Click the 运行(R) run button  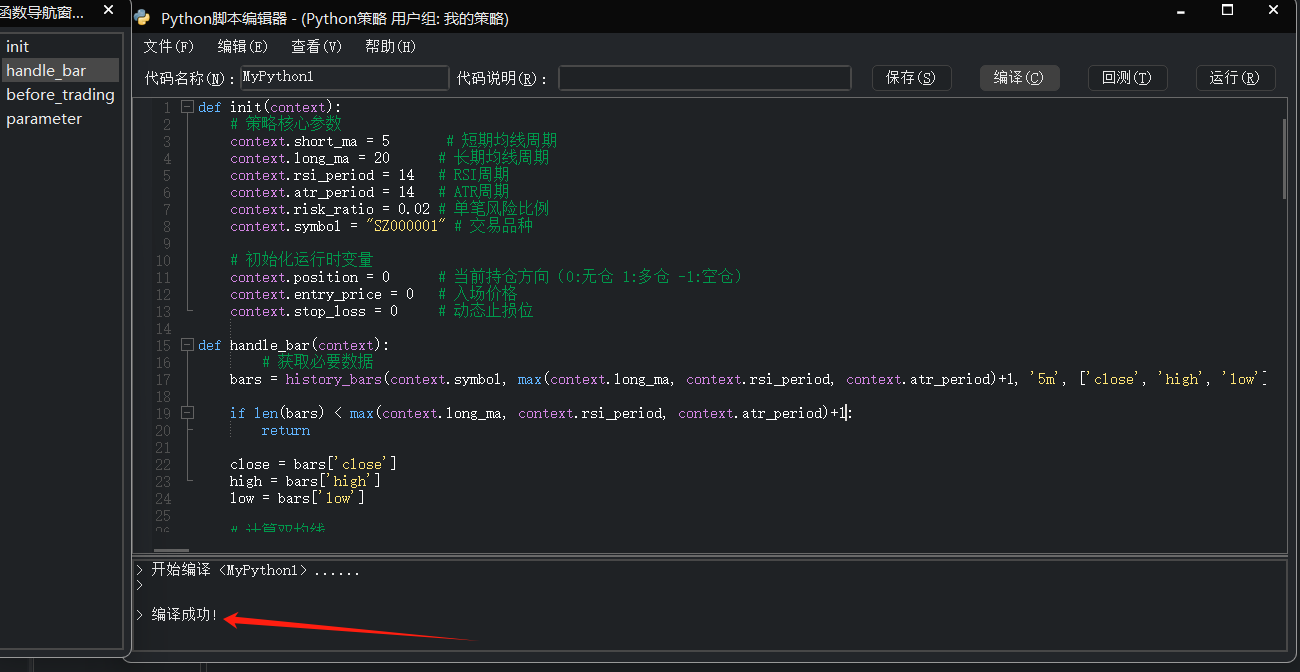(x=1235, y=78)
